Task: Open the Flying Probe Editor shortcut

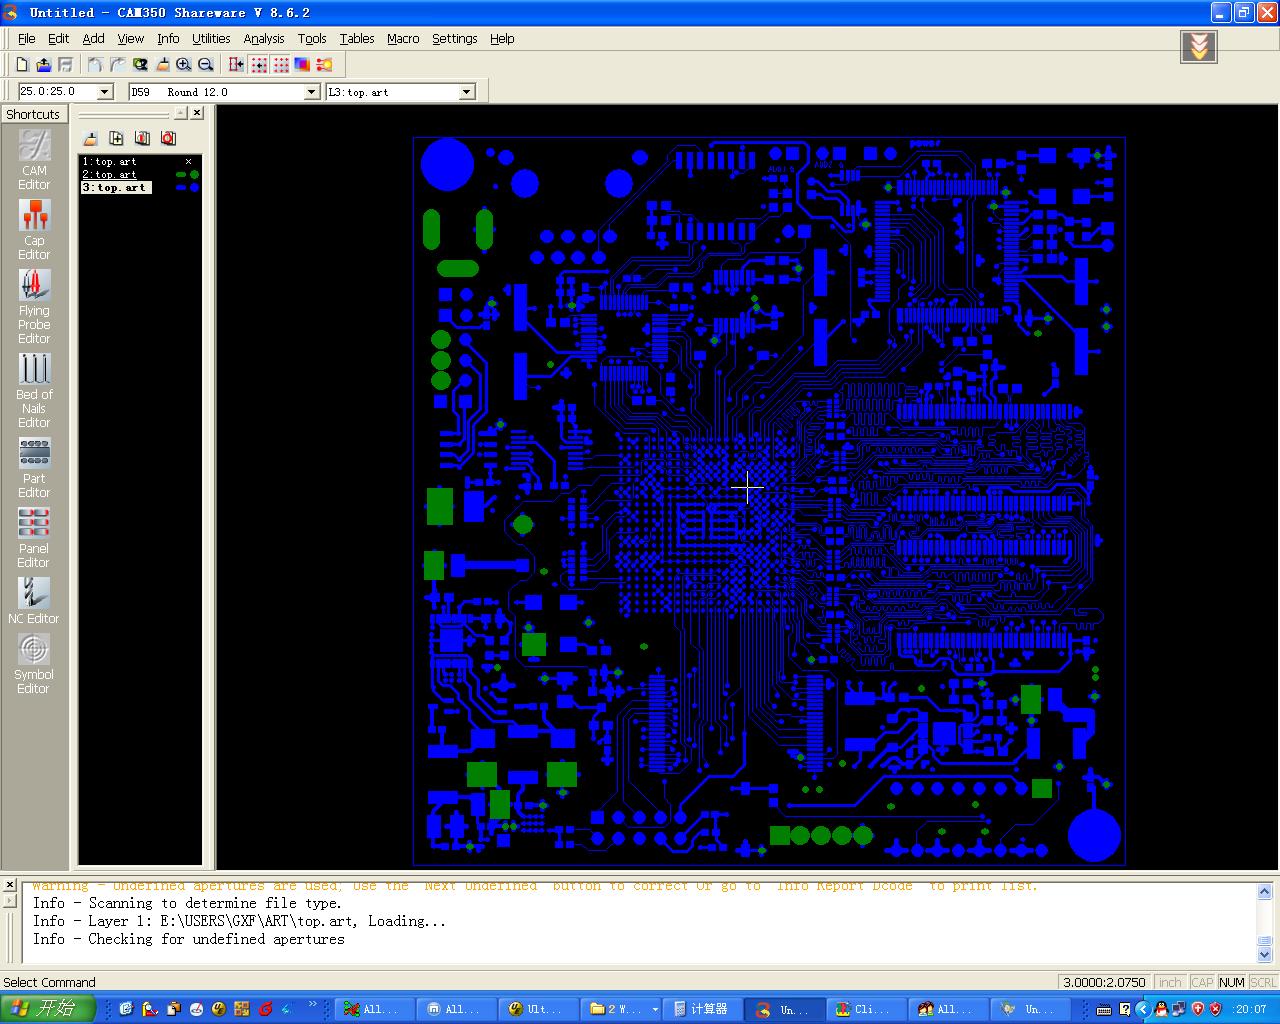Action: tap(34, 307)
